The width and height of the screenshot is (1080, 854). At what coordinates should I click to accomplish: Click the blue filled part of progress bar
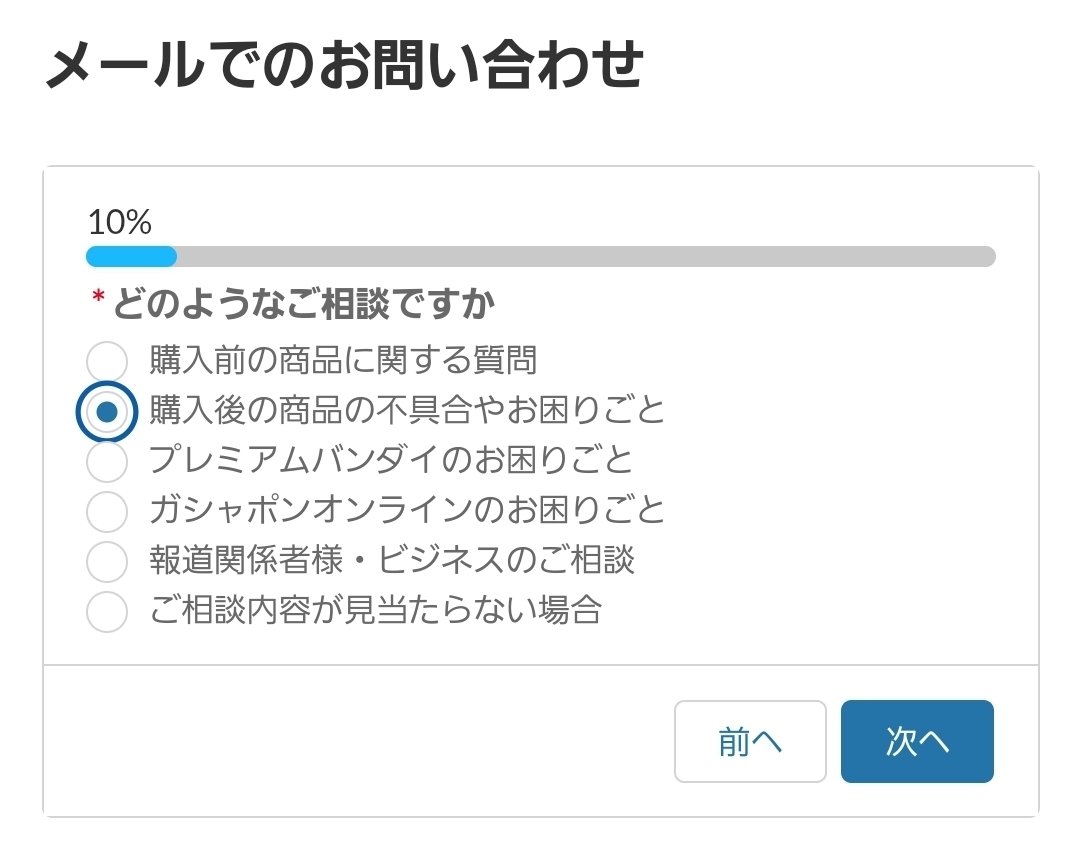(x=131, y=257)
